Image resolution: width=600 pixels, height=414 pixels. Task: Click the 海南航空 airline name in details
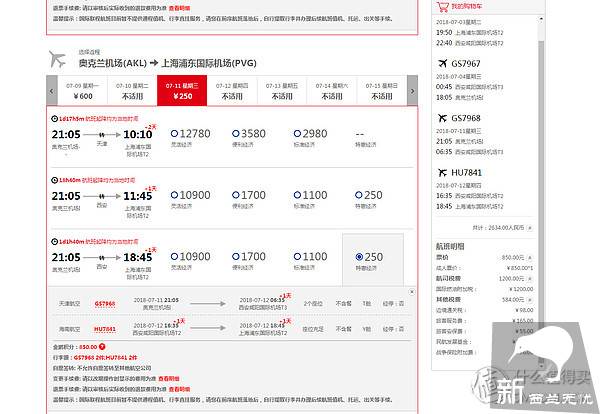[x=69, y=329]
